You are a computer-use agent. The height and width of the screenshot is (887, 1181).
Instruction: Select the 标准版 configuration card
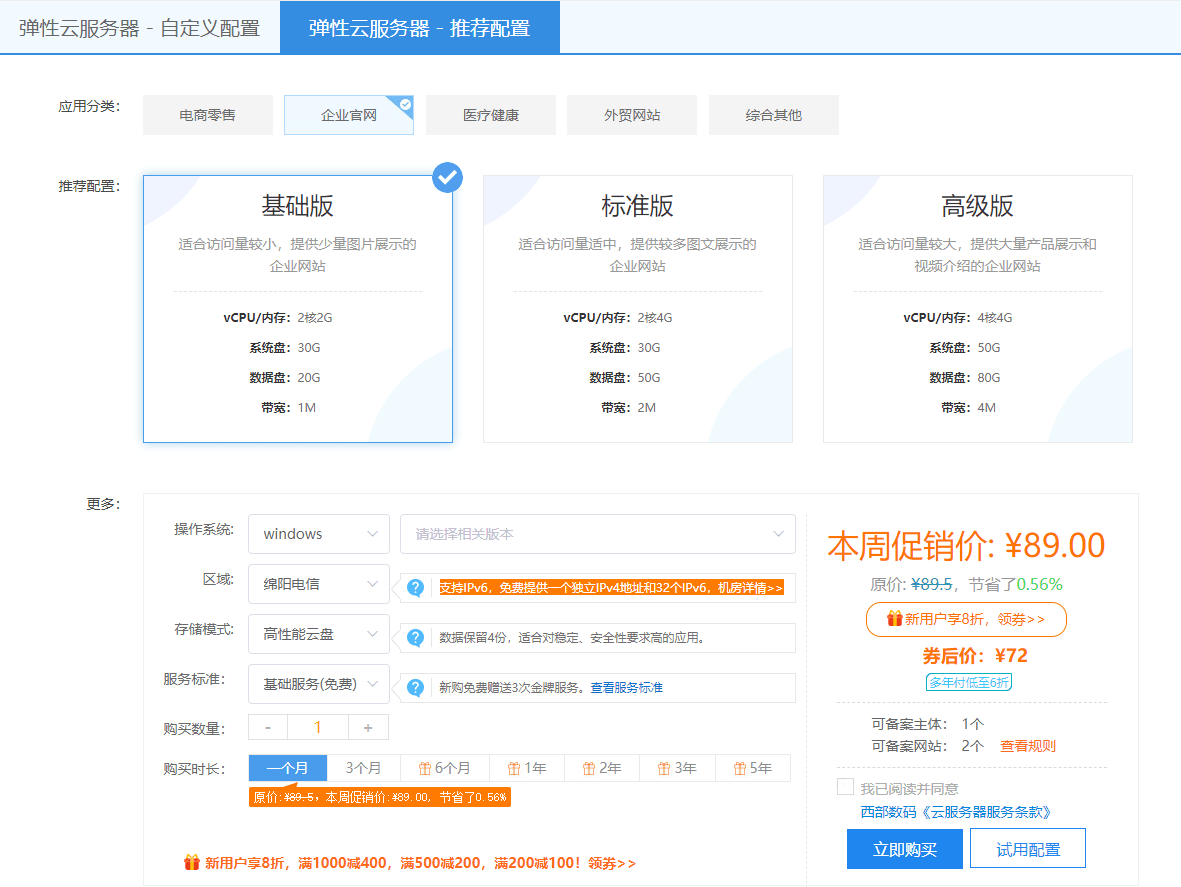(x=638, y=308)
